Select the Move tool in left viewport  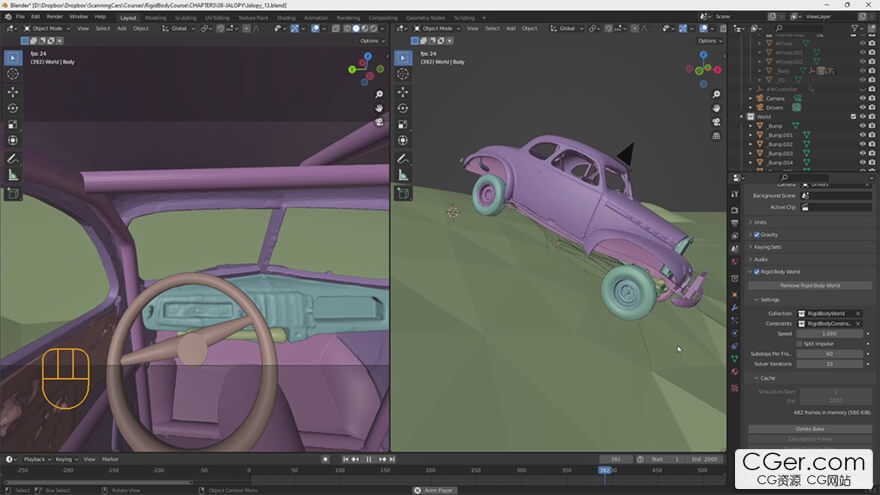[x=13, y=91]
